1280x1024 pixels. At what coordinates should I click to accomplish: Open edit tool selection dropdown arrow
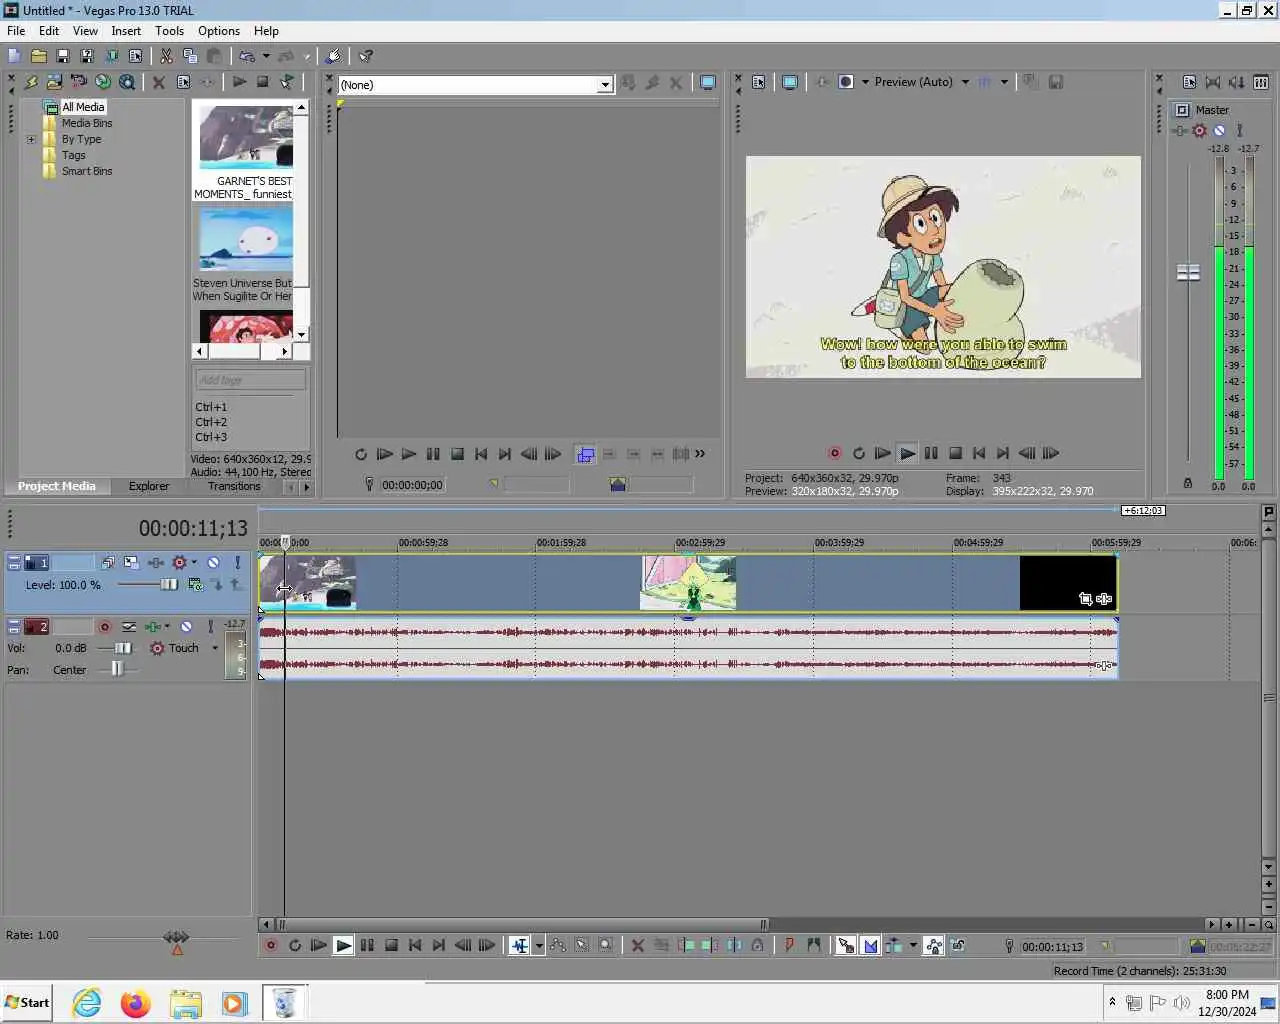point(539,945)
